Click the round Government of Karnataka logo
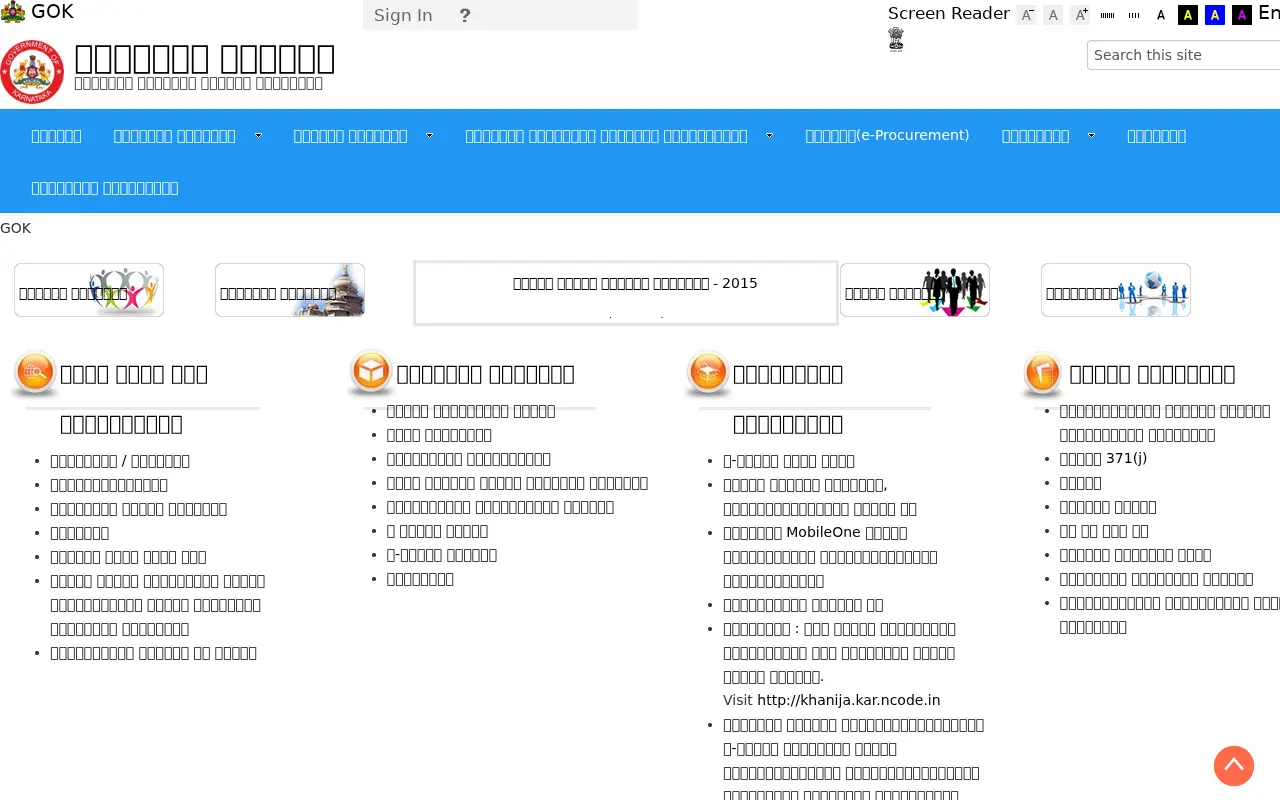The width and height of the screenshot is (1280, 800). [32, 72]
